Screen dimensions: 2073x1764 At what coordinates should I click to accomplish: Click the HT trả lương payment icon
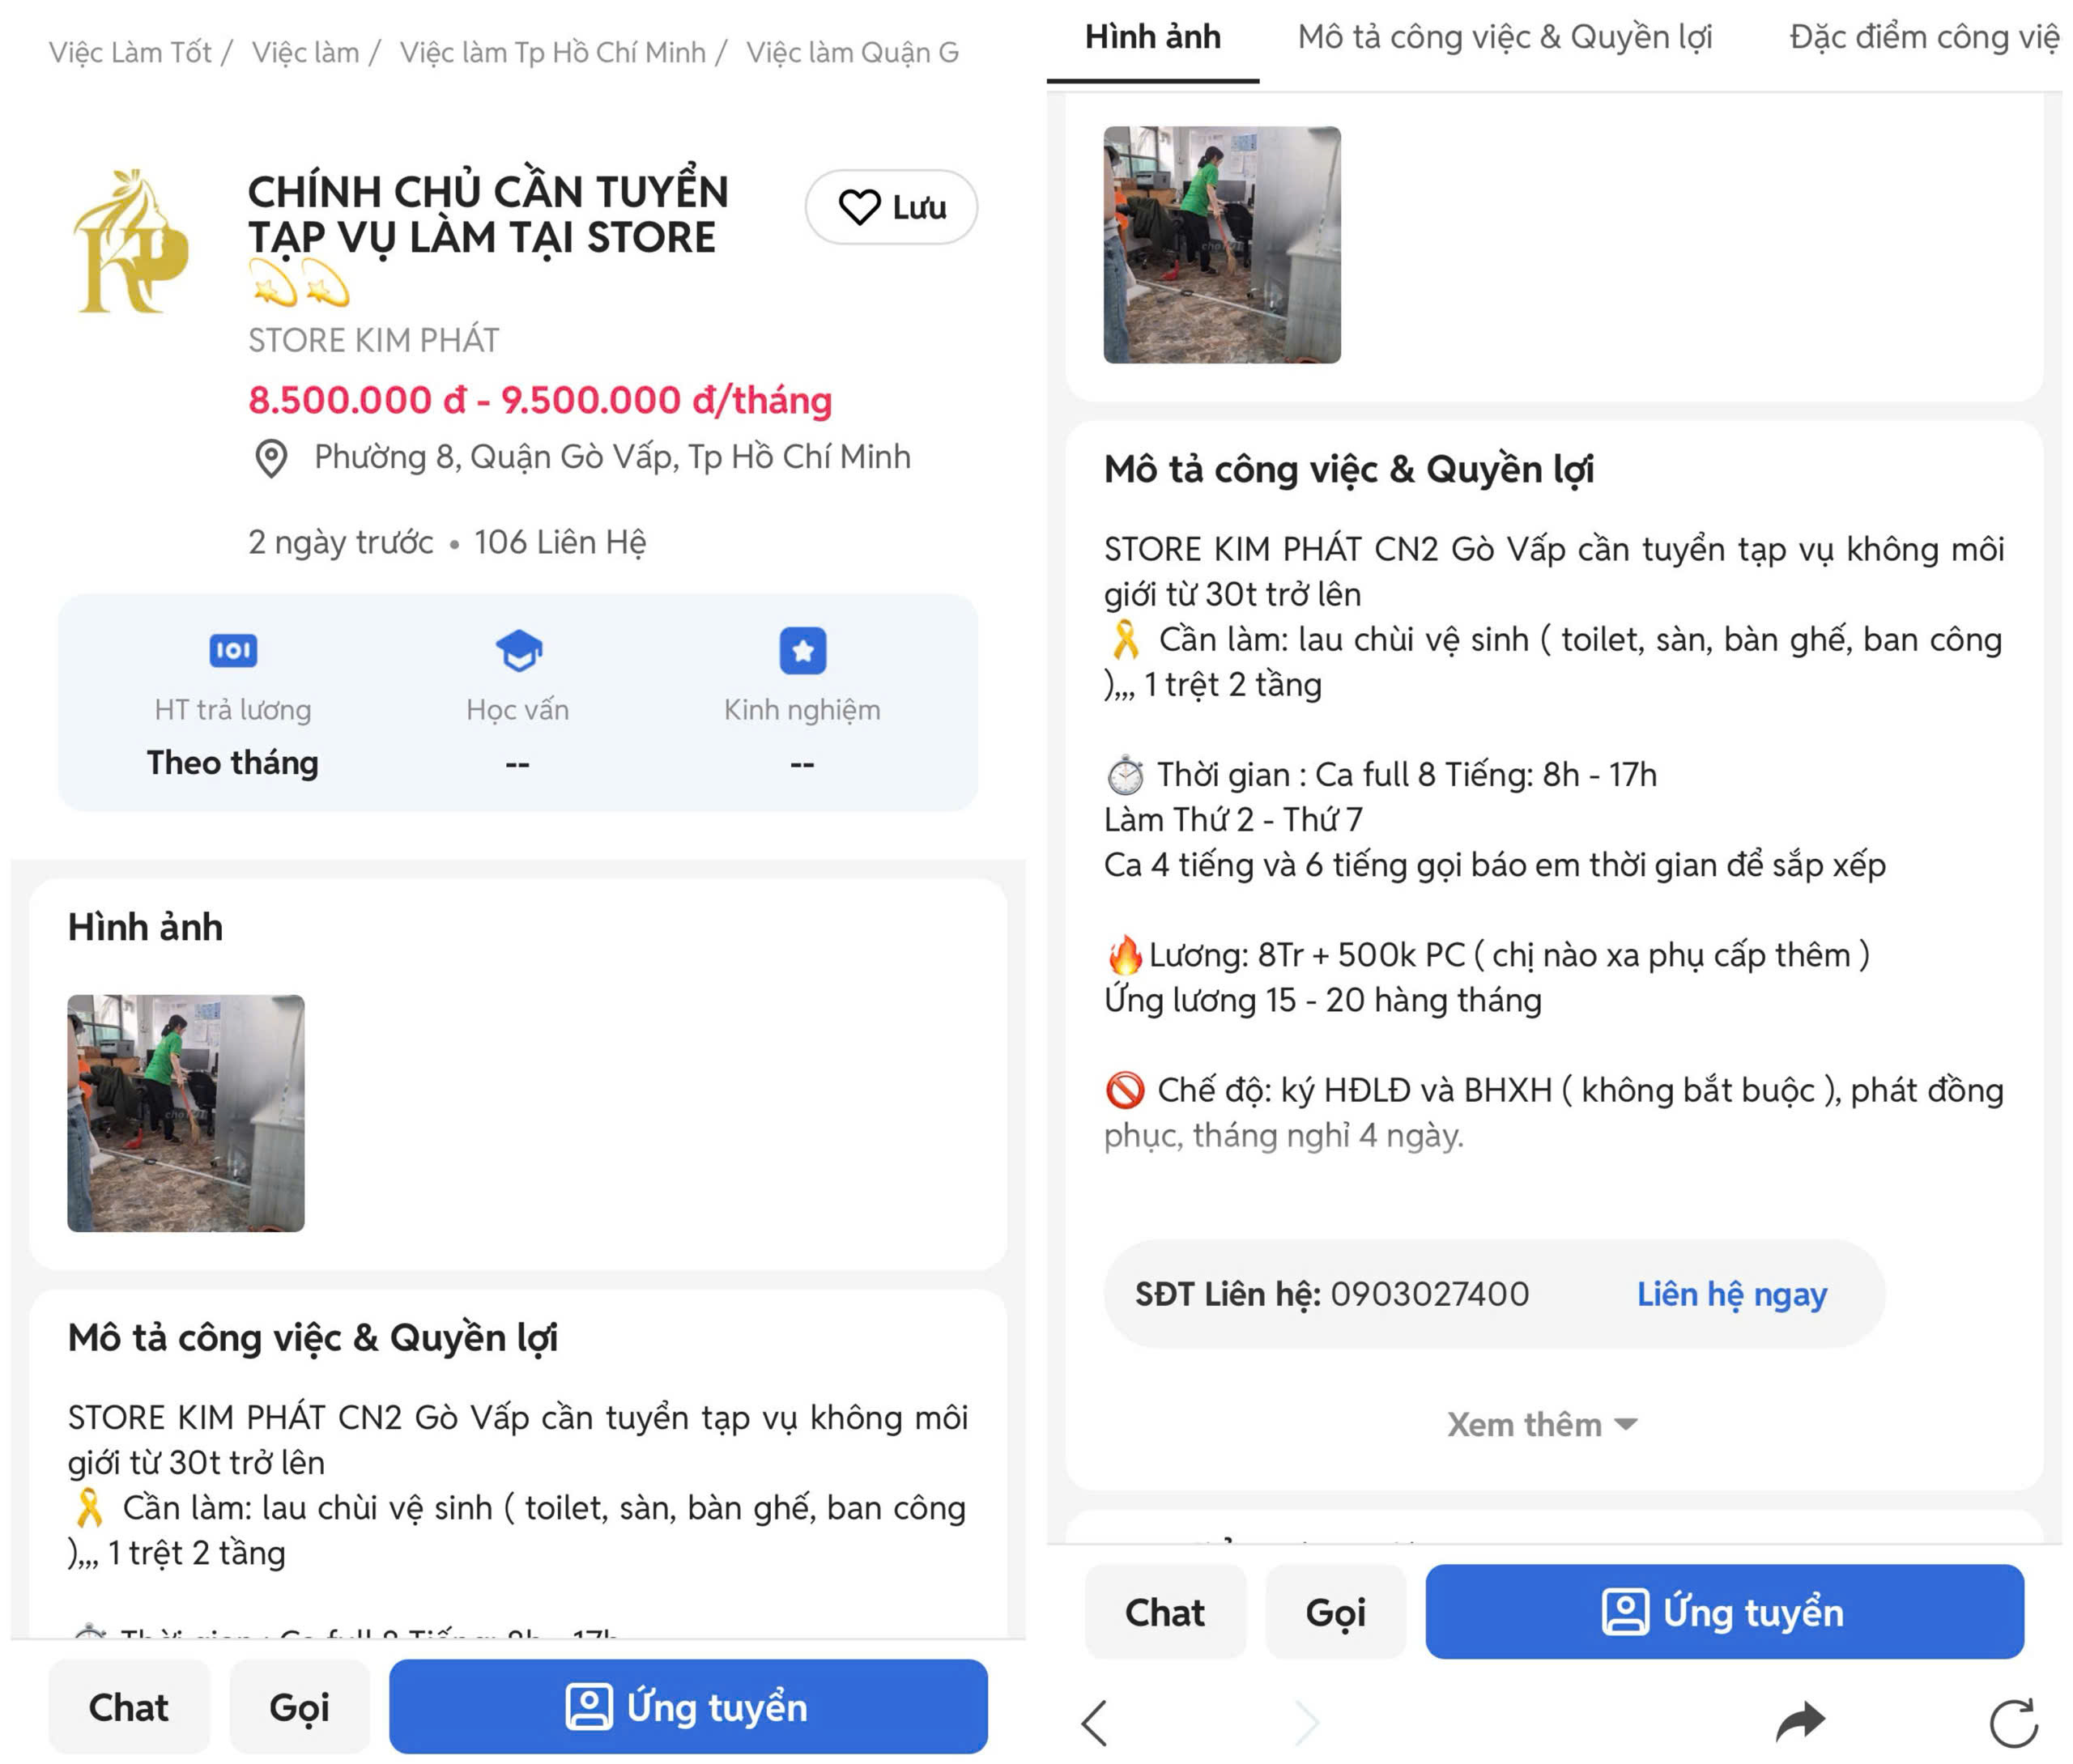pos(233,650)
